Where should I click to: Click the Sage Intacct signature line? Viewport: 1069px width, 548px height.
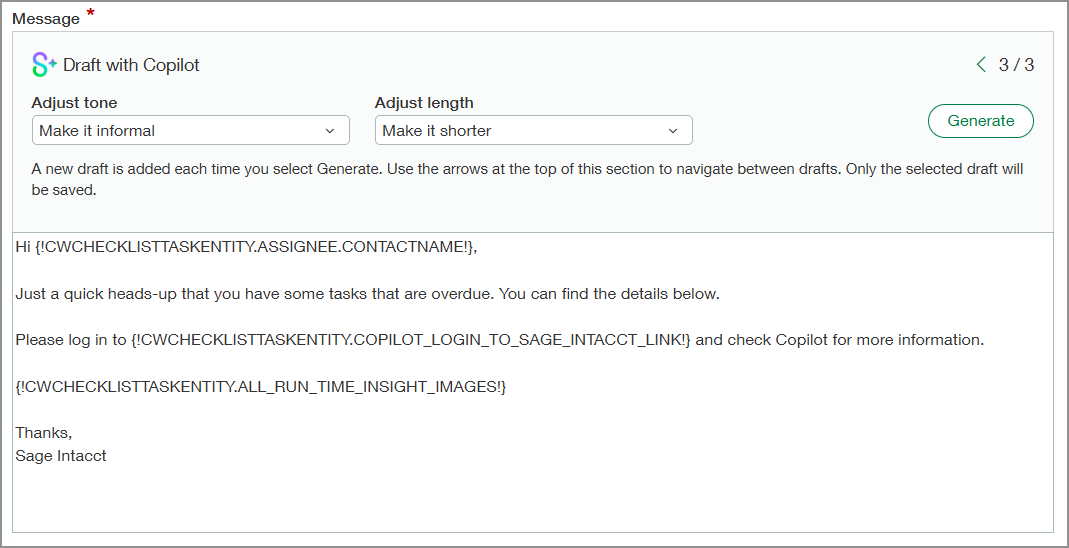61,456
